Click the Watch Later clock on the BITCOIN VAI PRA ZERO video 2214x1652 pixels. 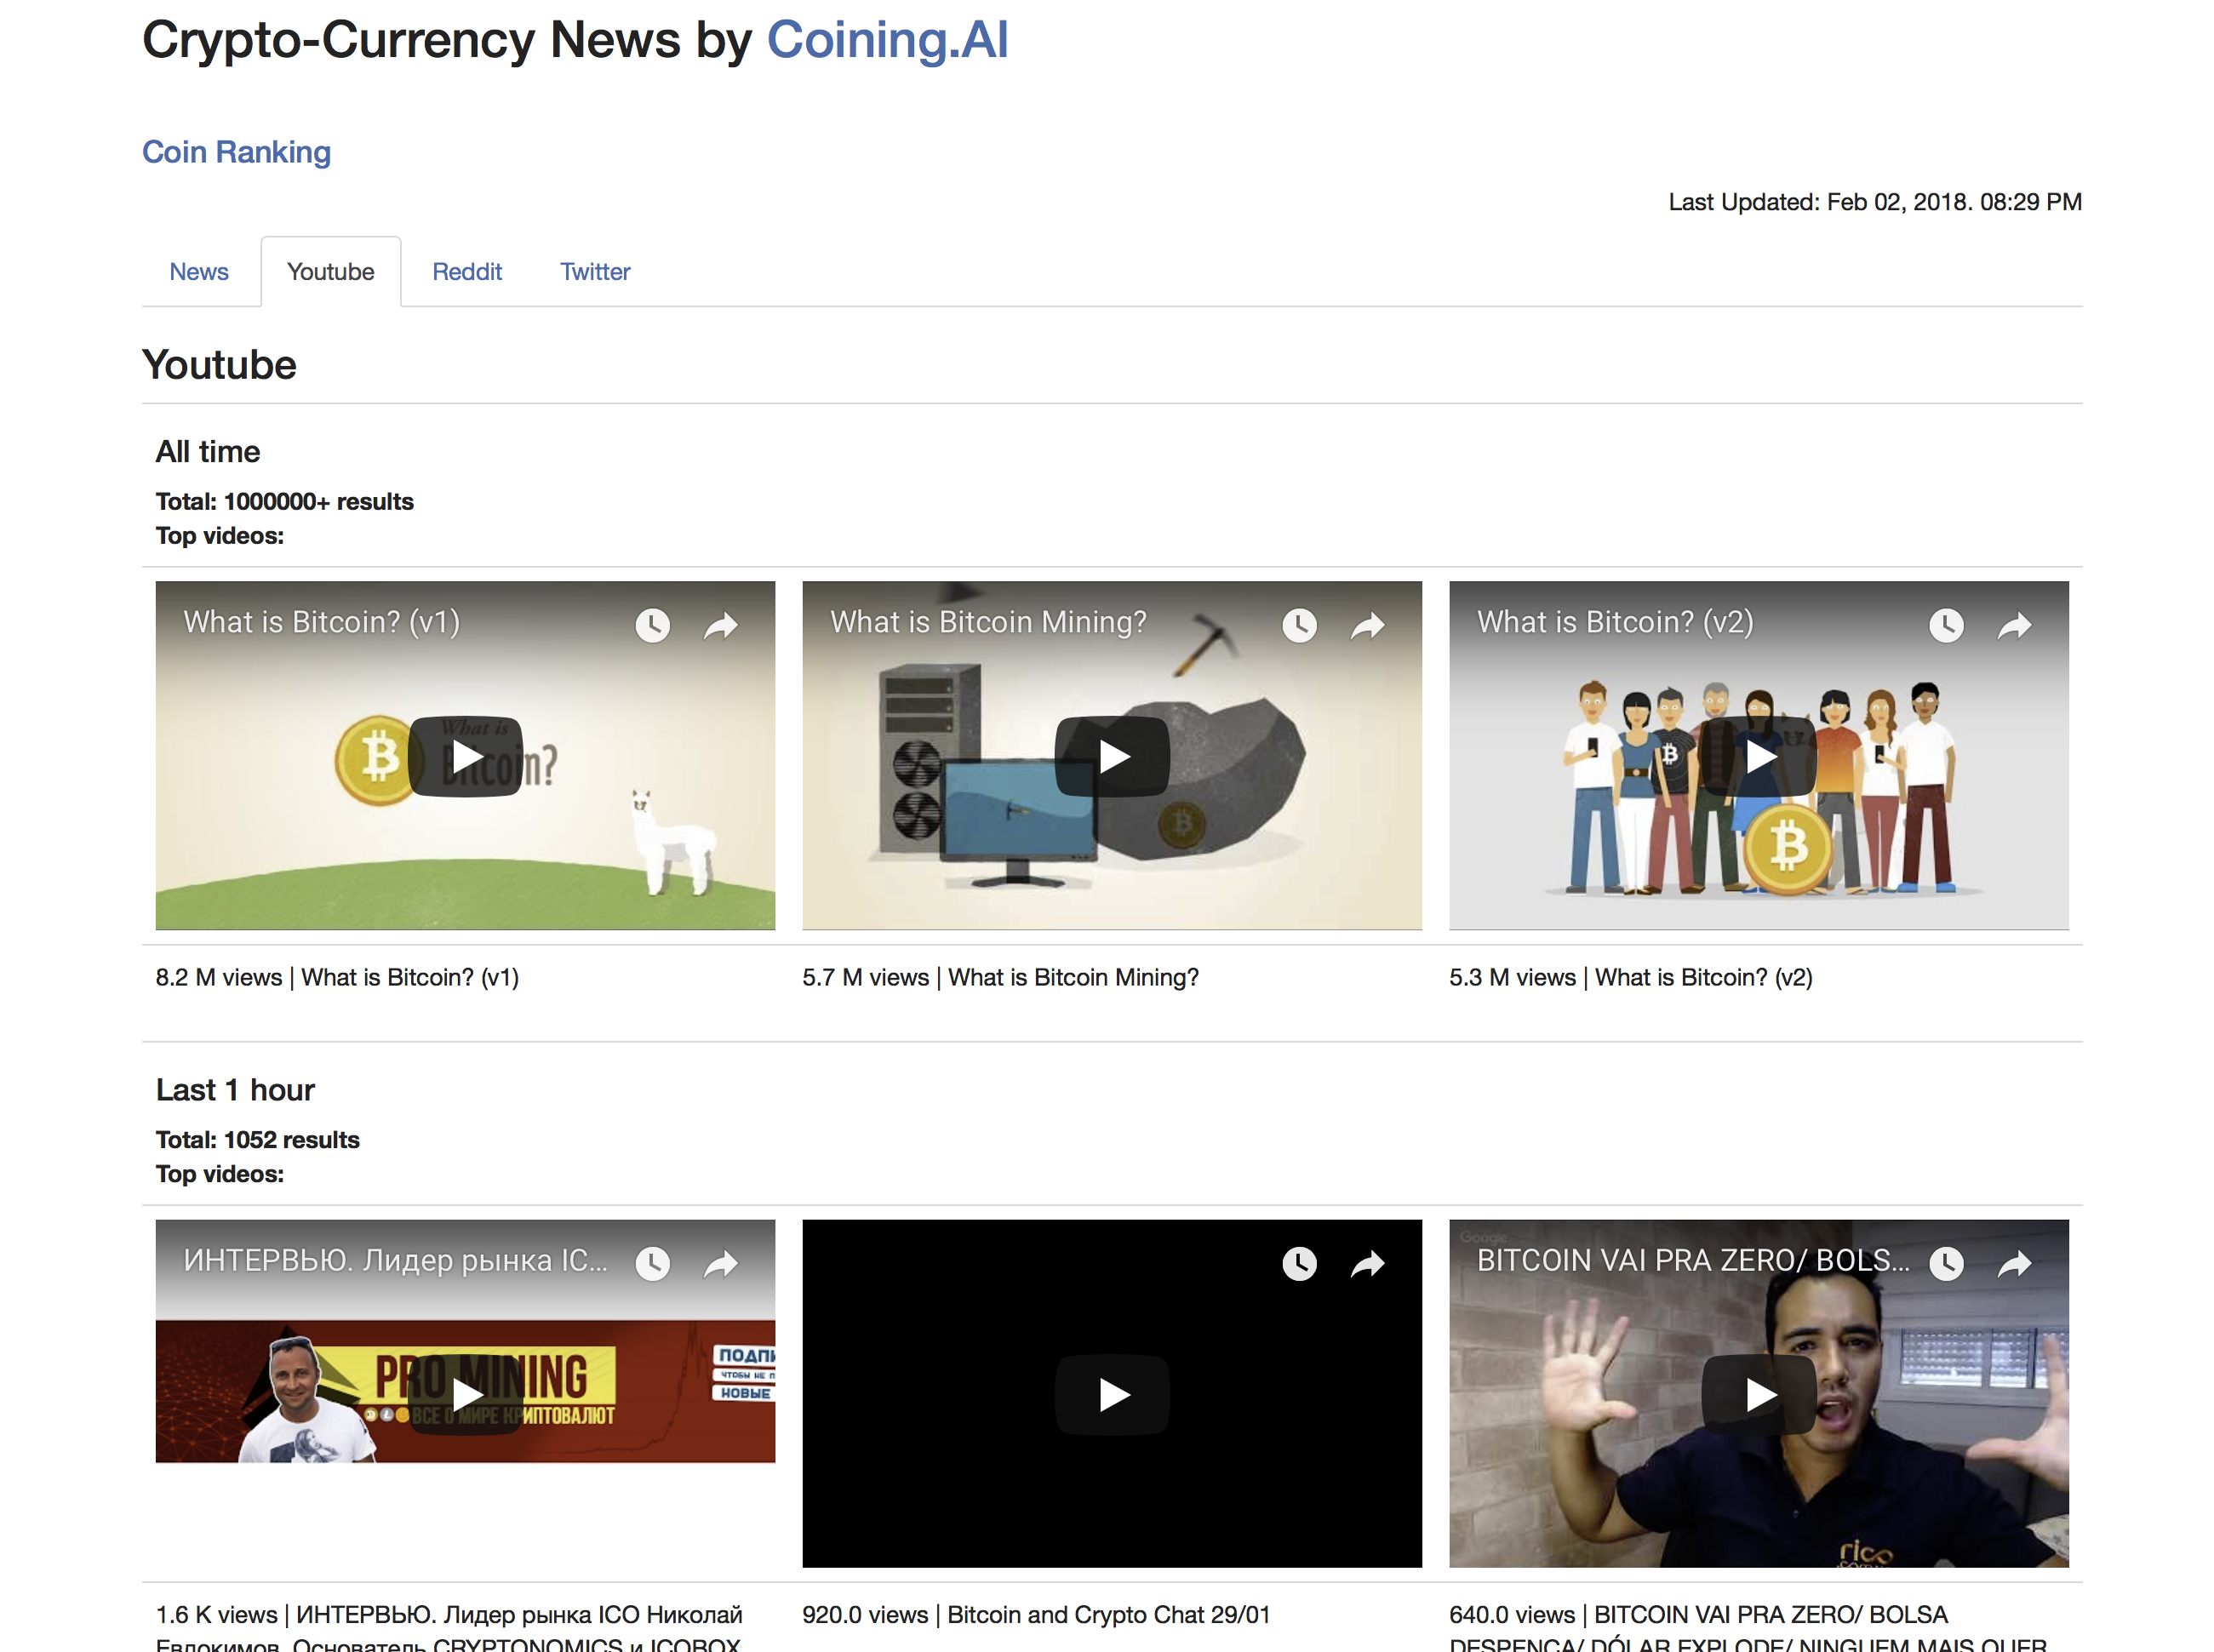point(1946,1263)
